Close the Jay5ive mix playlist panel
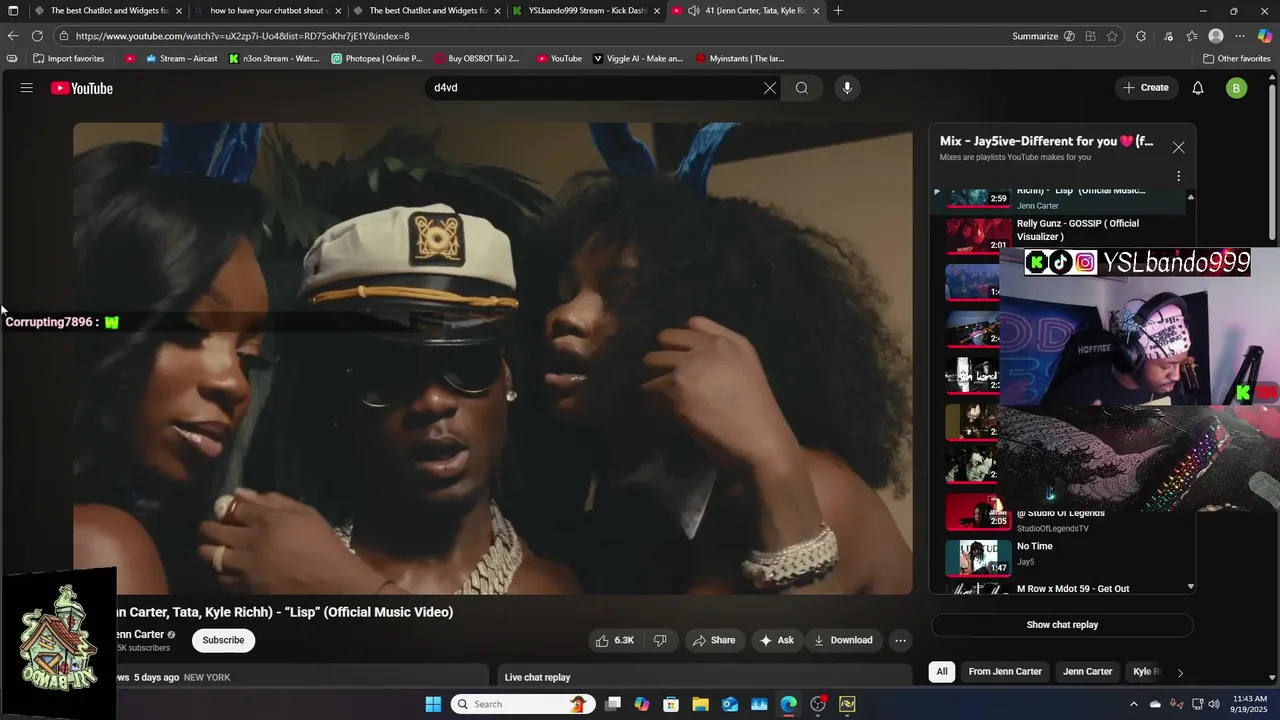 point(1178,147)
